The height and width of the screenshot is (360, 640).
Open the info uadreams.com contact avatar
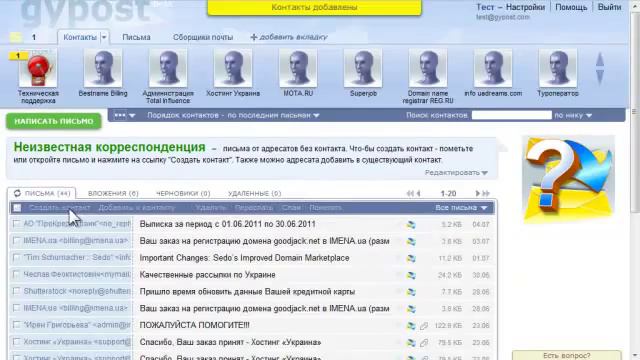tap(493, 69)
